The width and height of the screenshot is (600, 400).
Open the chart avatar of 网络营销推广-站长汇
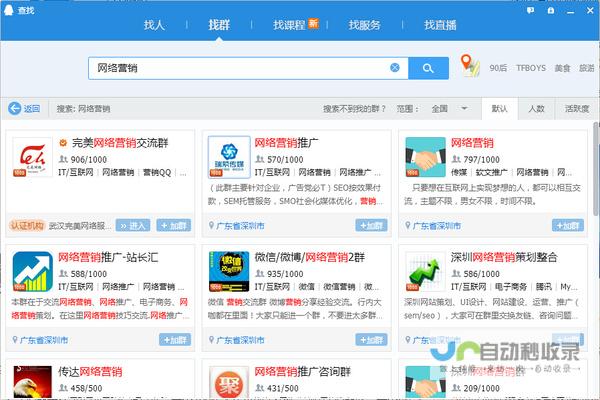[x=33, y=271]
